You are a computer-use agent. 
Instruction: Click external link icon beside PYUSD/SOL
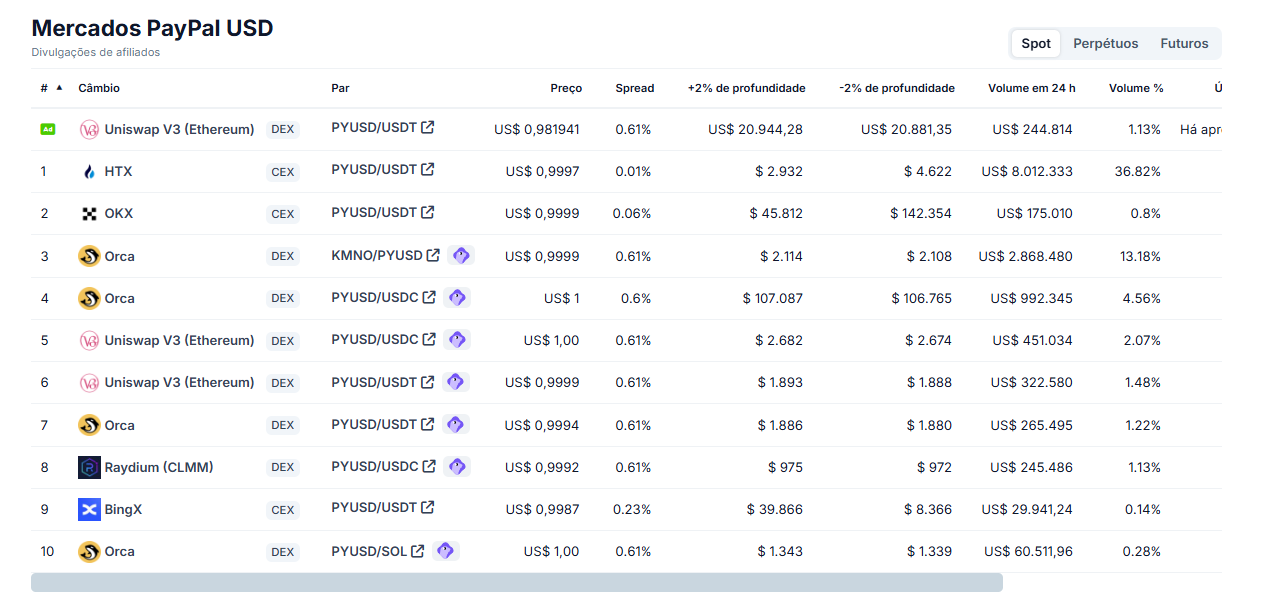point(418,550)
